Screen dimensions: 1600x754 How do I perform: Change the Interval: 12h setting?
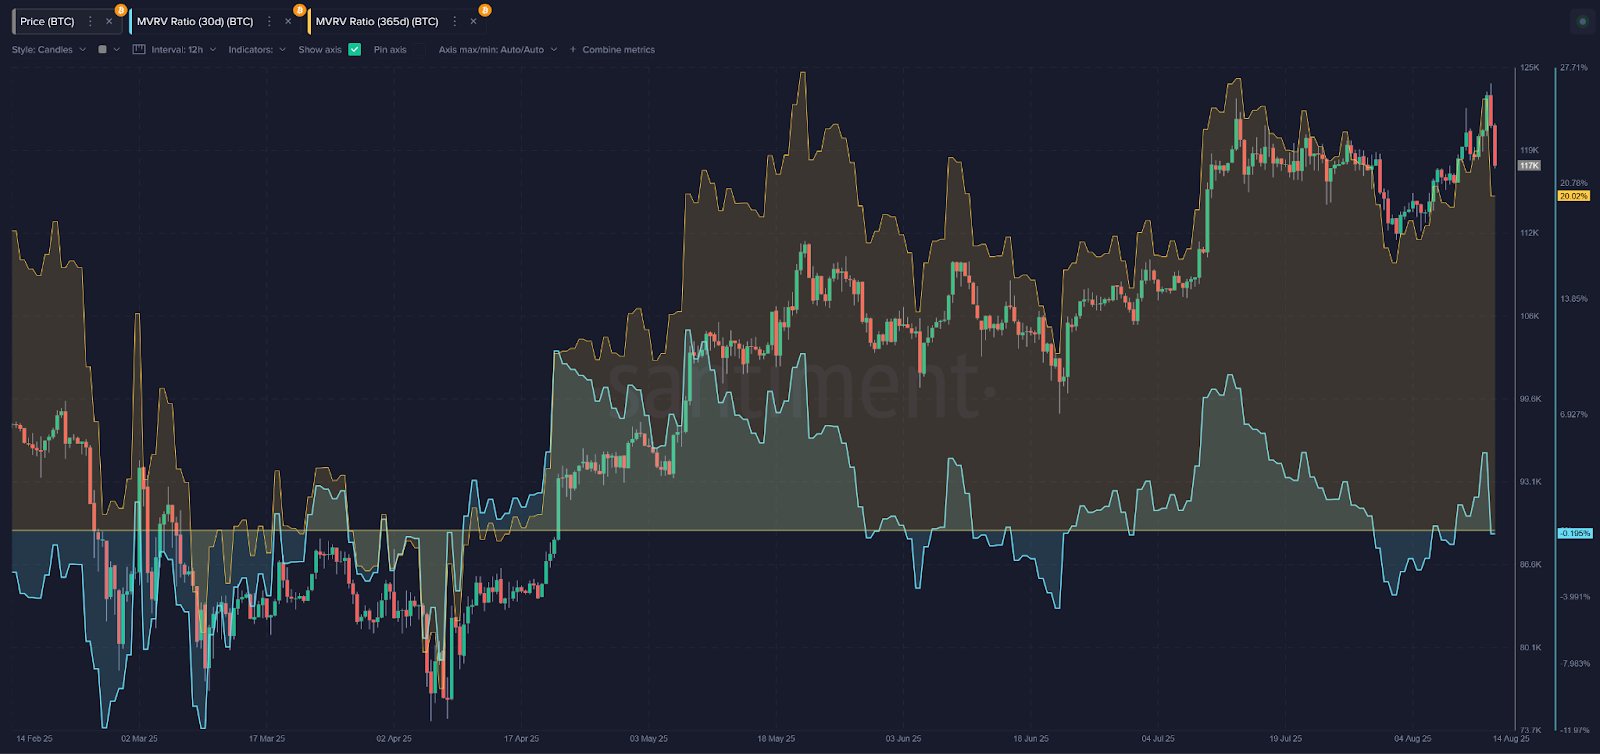[183, 49]
